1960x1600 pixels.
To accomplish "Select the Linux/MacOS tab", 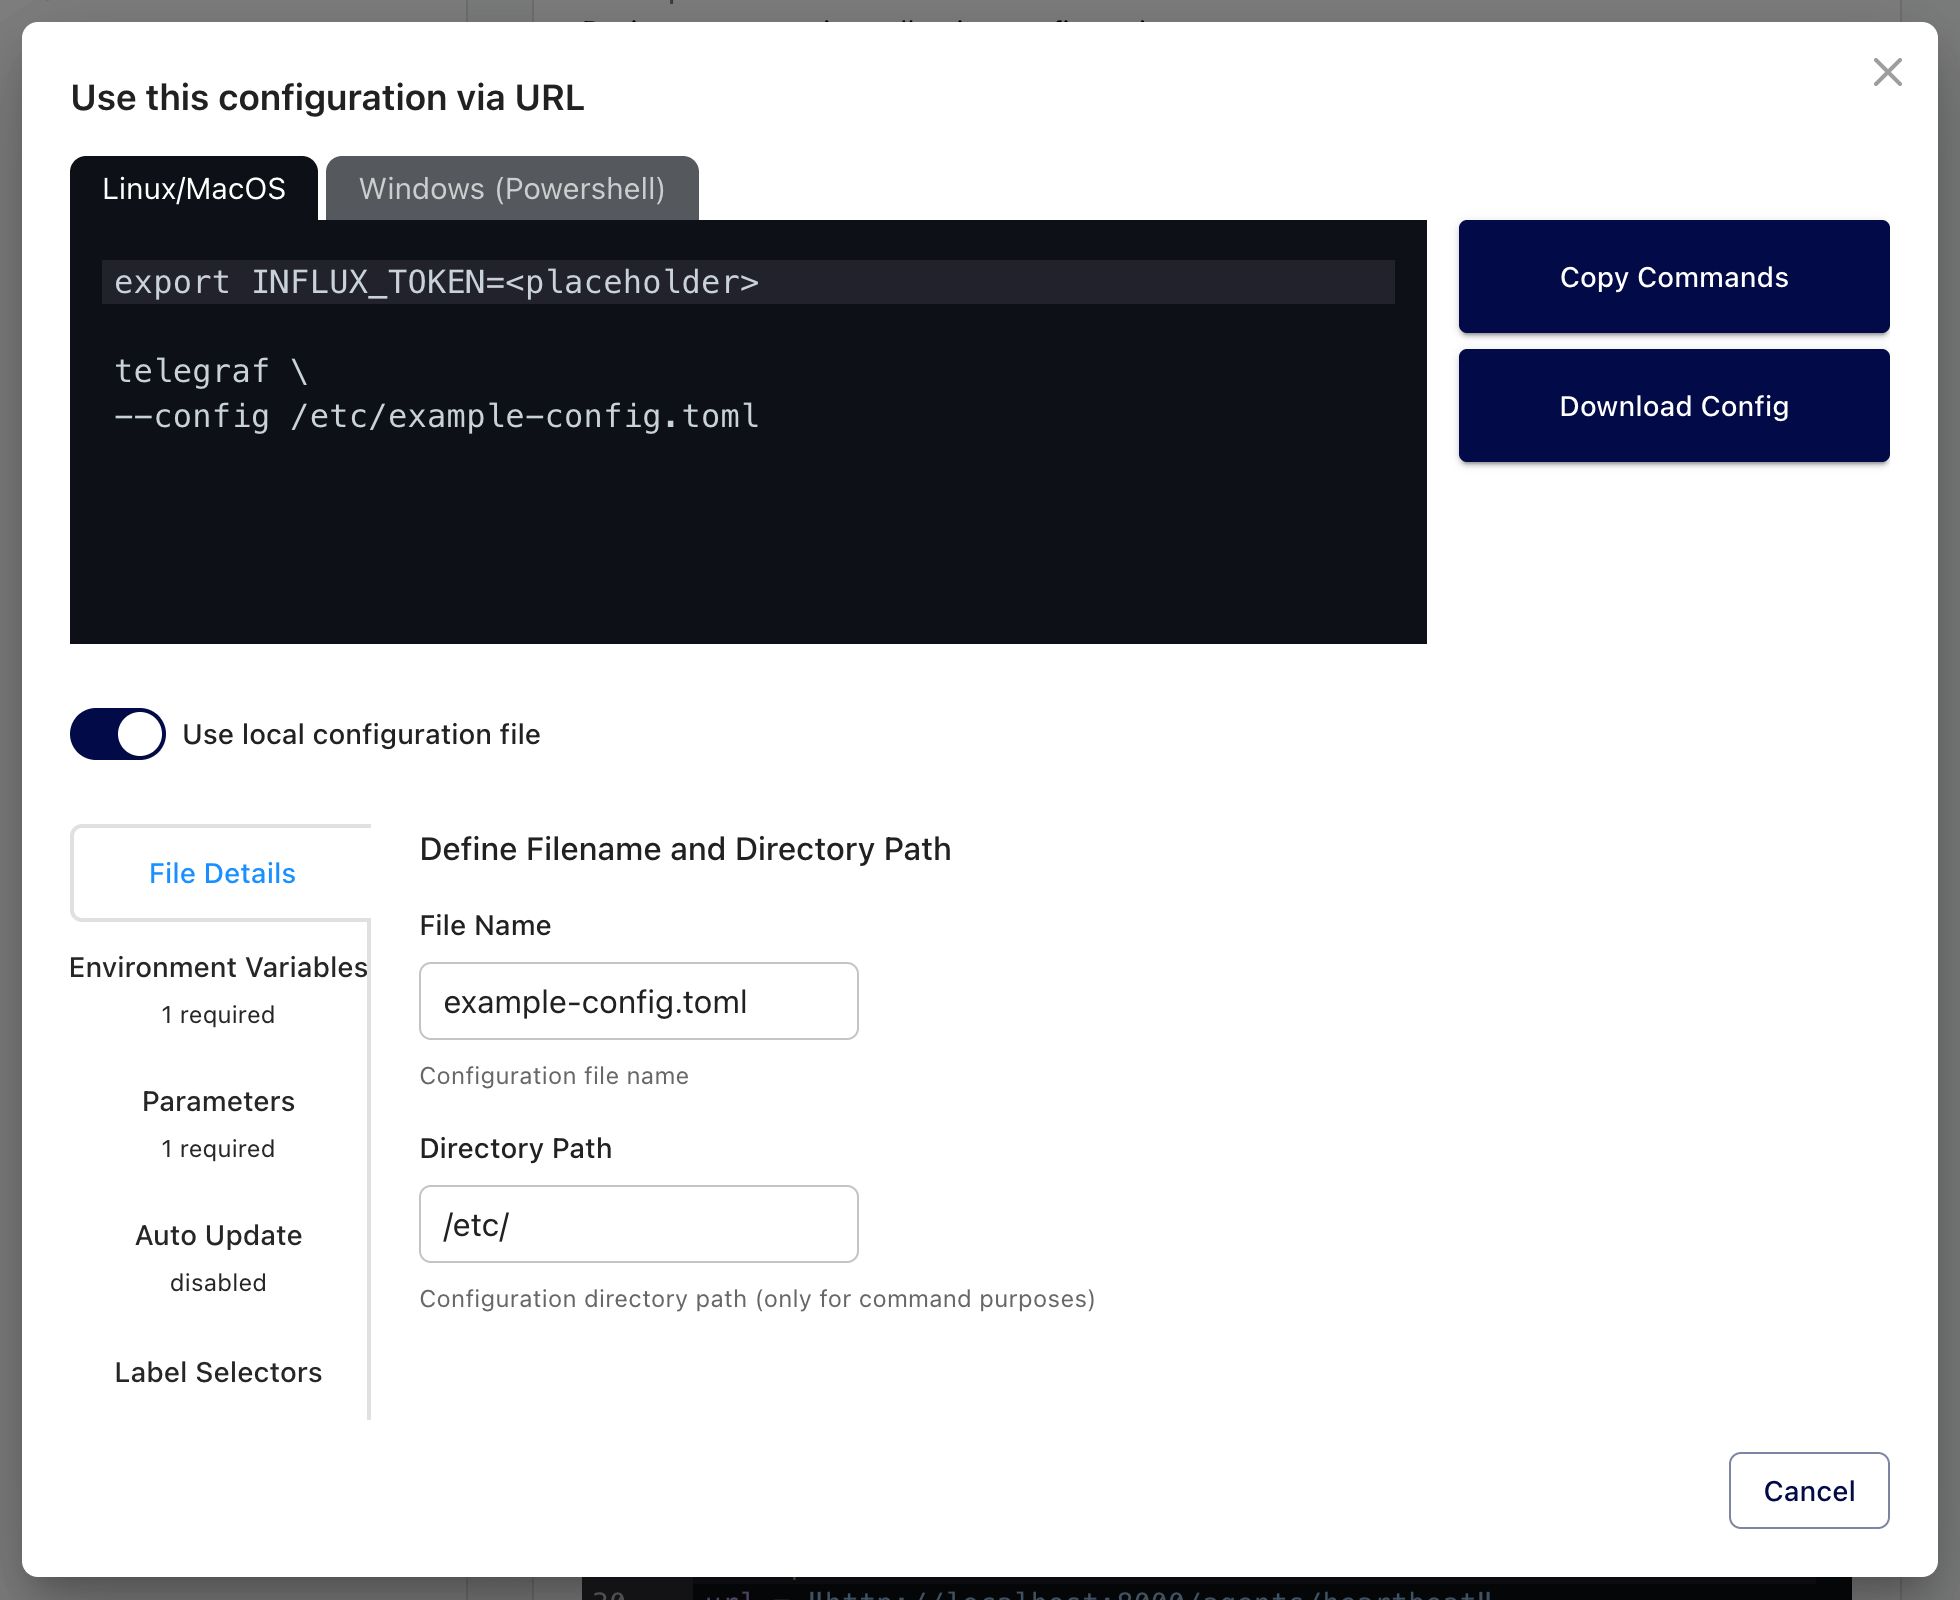I will 194,188.
